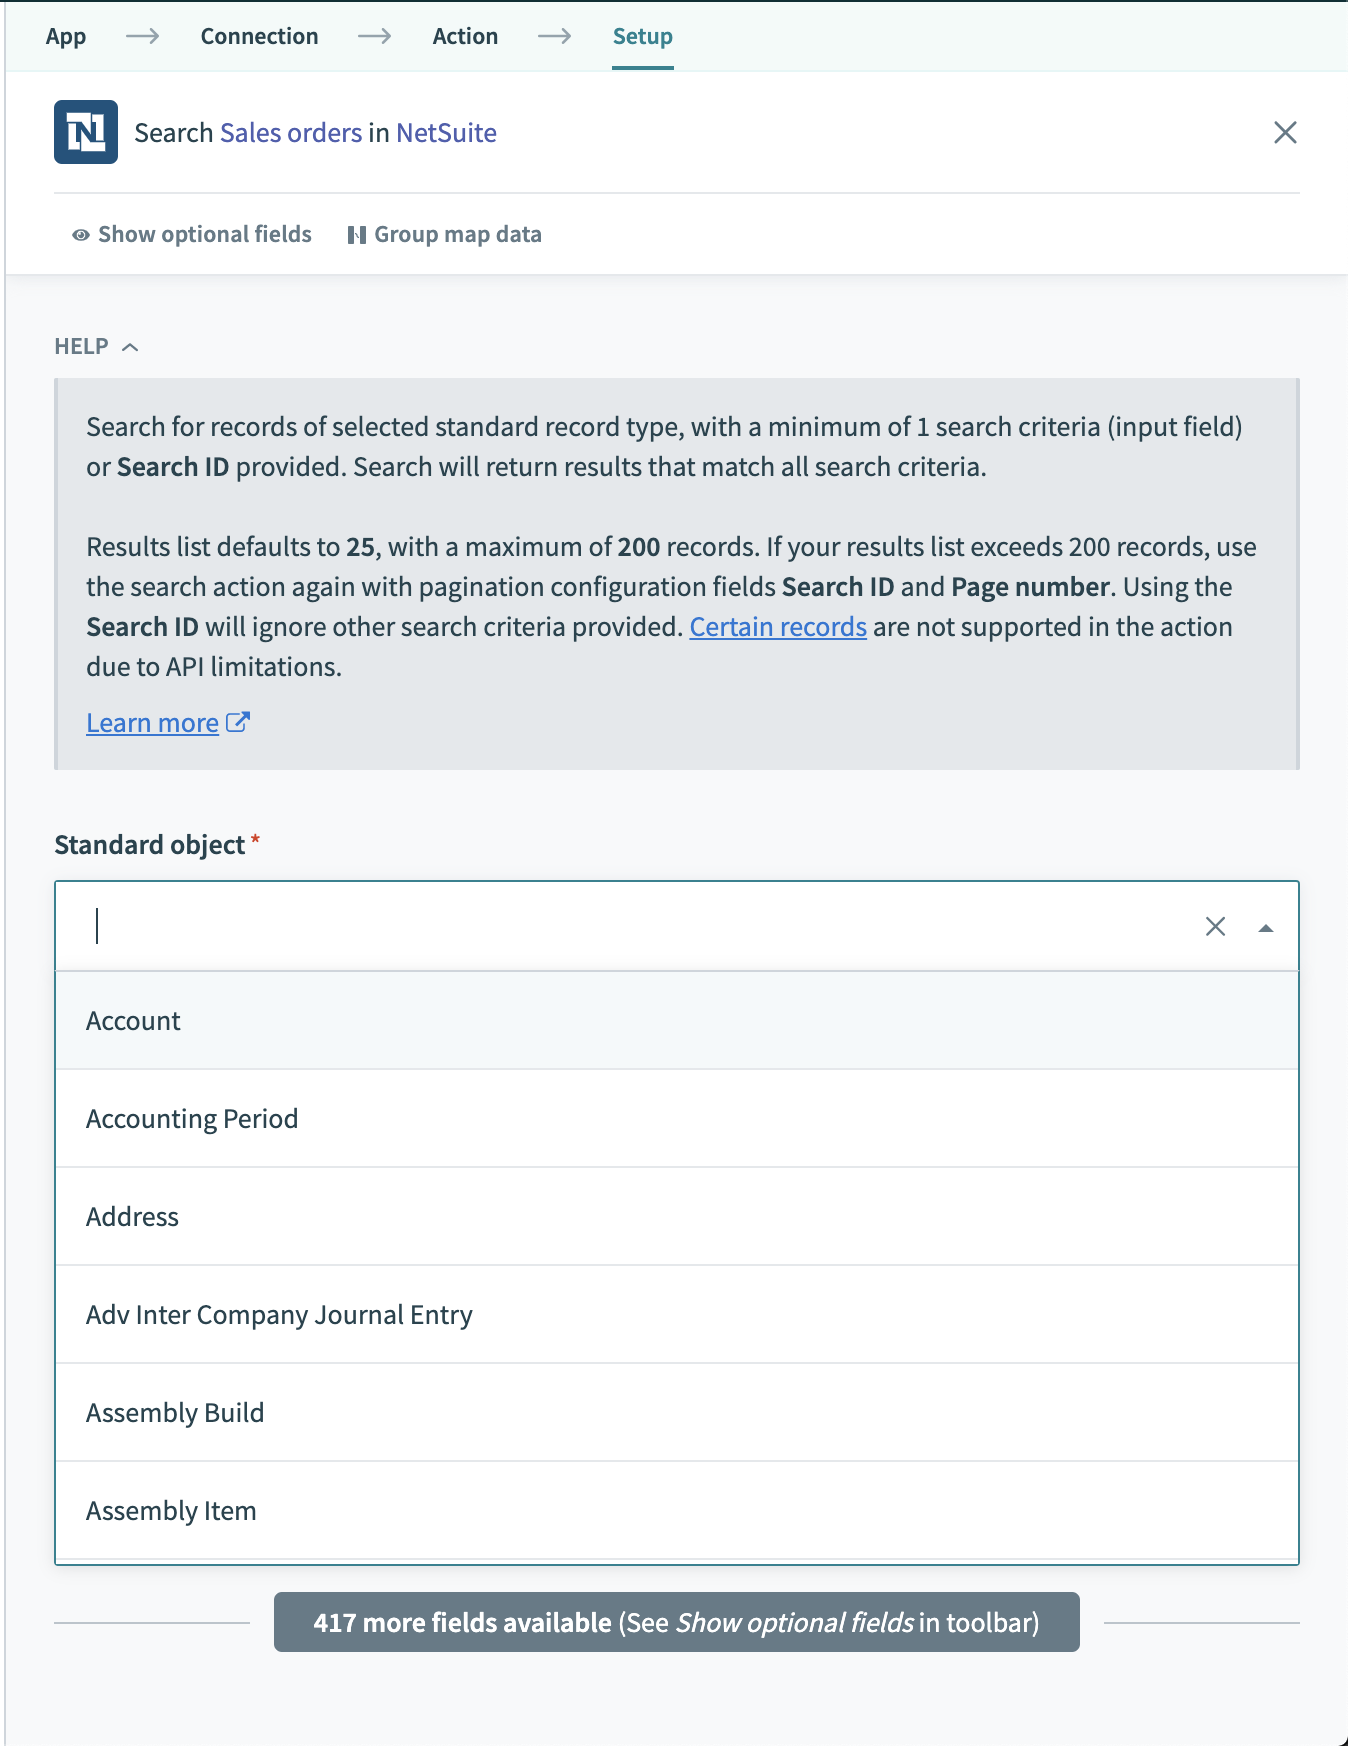Open the Action step tab

(x=464, y=36)
